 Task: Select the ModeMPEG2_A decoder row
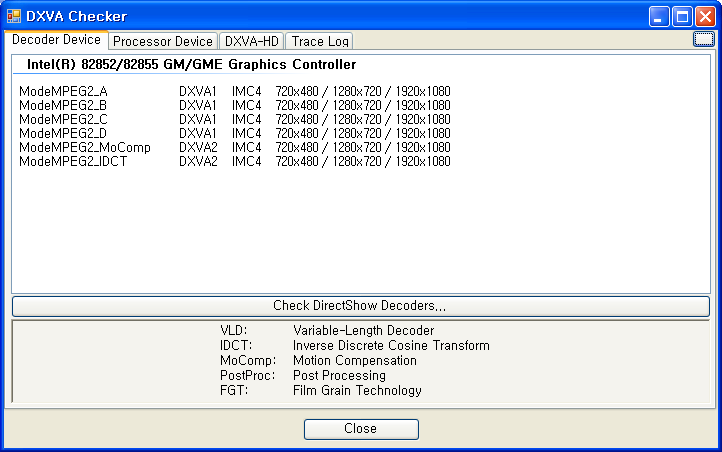tap(235, 91)
